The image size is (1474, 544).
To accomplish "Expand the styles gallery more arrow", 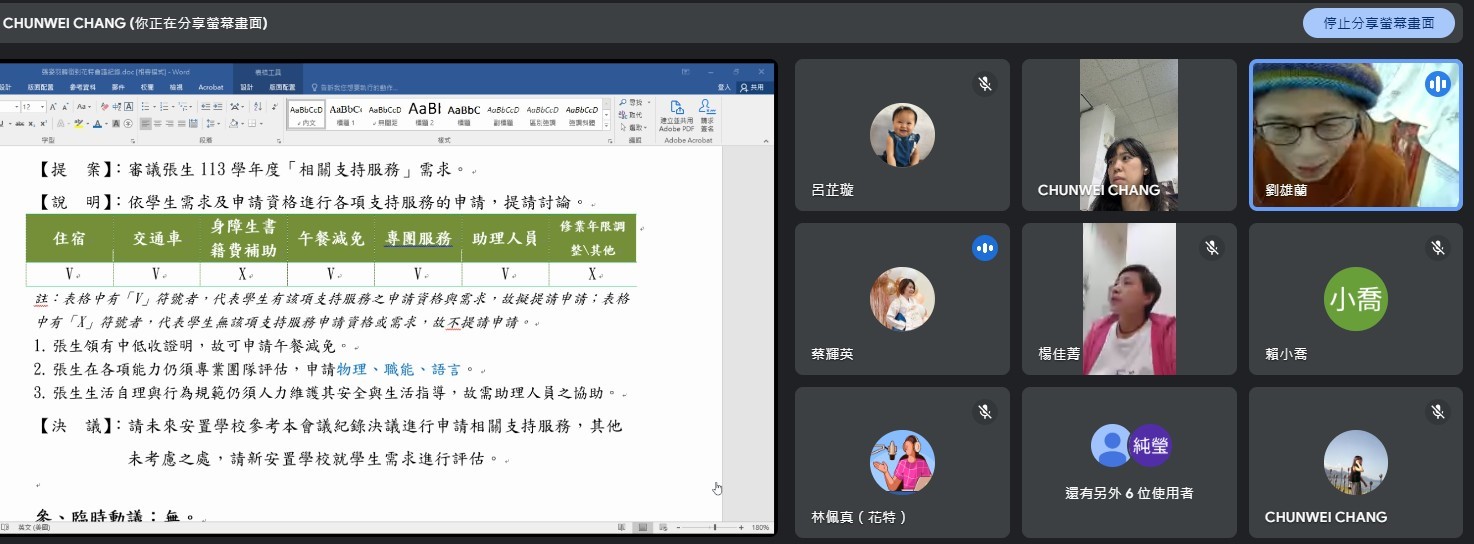I will pos(608,124).
